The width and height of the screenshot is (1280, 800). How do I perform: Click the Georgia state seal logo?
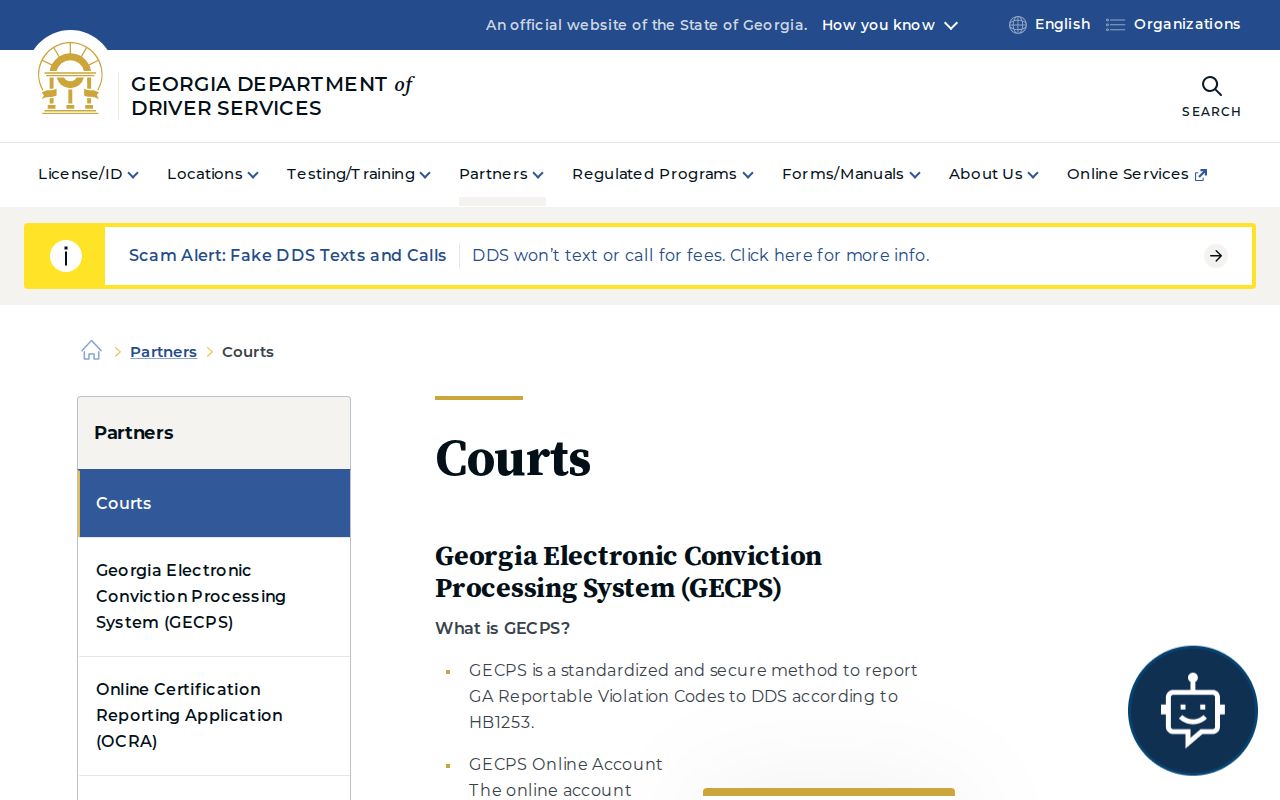click(70, 78)
